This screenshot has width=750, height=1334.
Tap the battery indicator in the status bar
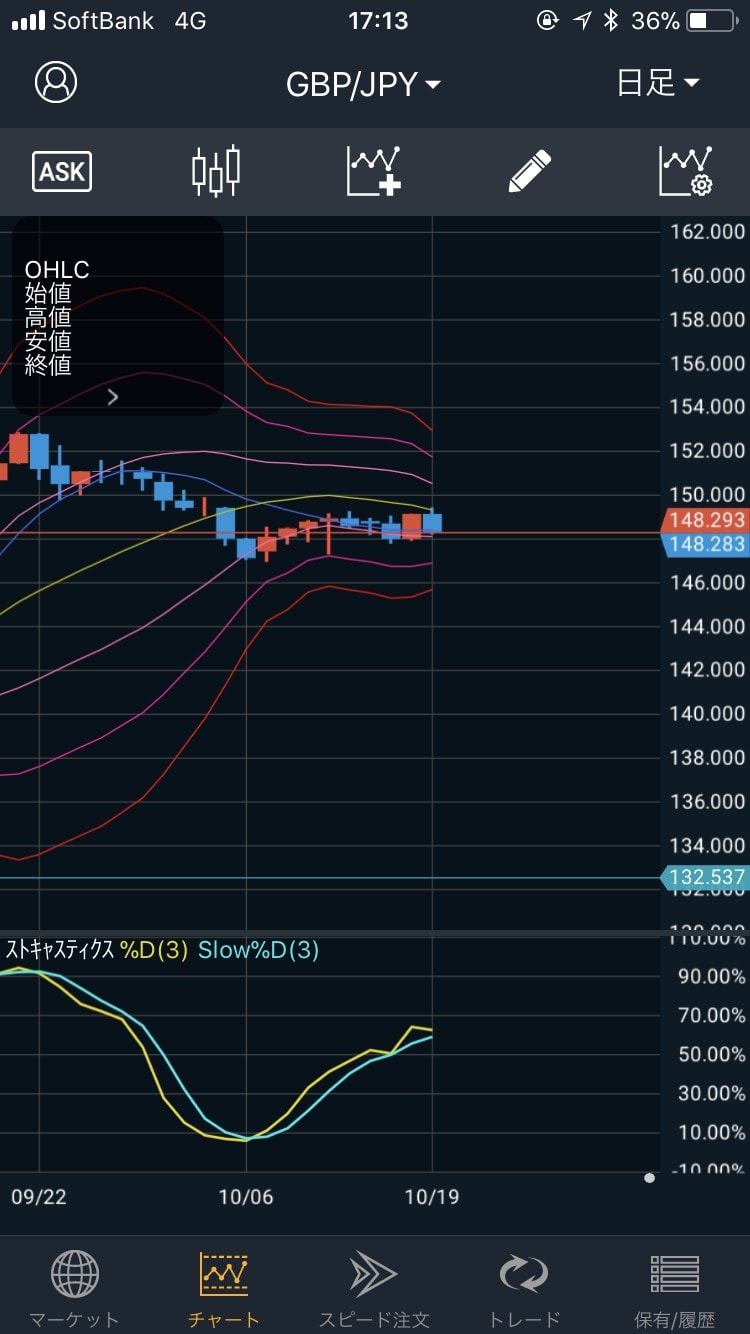coord(711,20)
